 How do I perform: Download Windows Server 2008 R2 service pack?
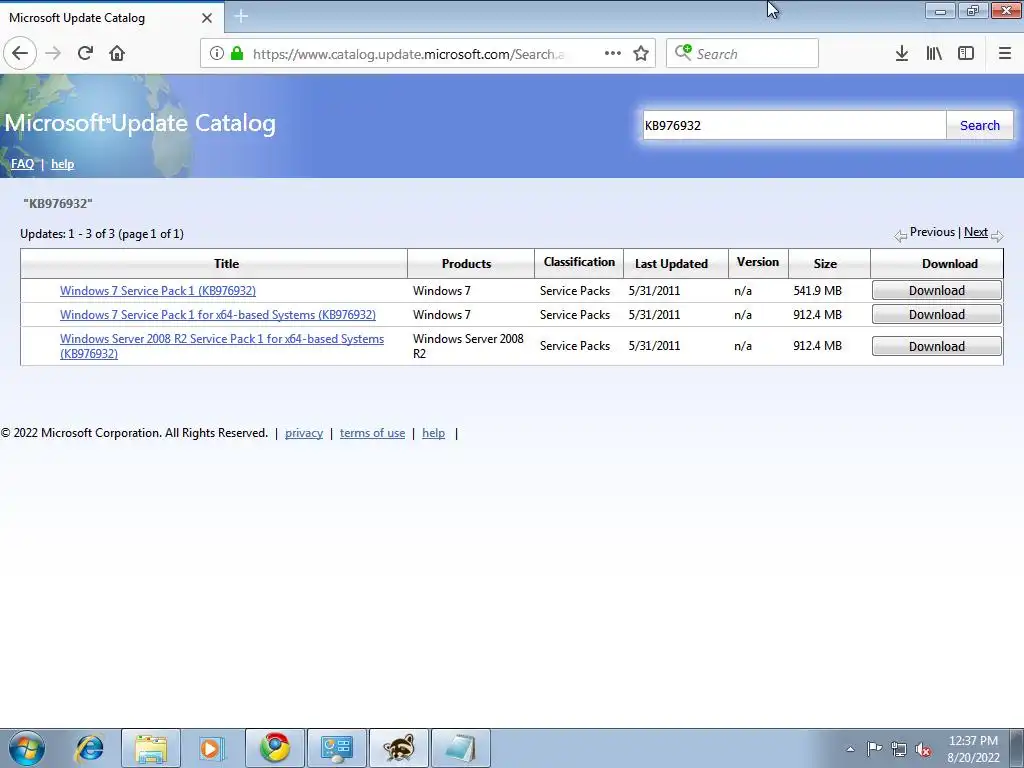(936, 346)
